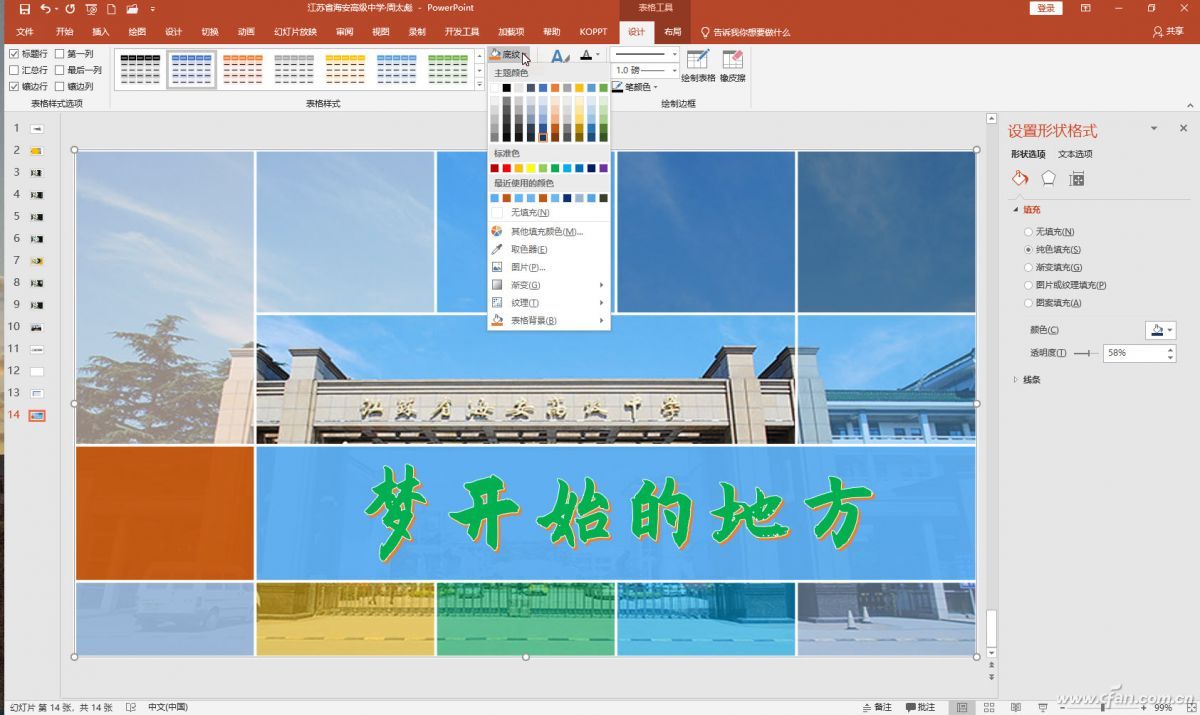Select the Solid Fill radio button
Image resolution: width=1200 pixels, height=715 pixels.
(1028, 249)
